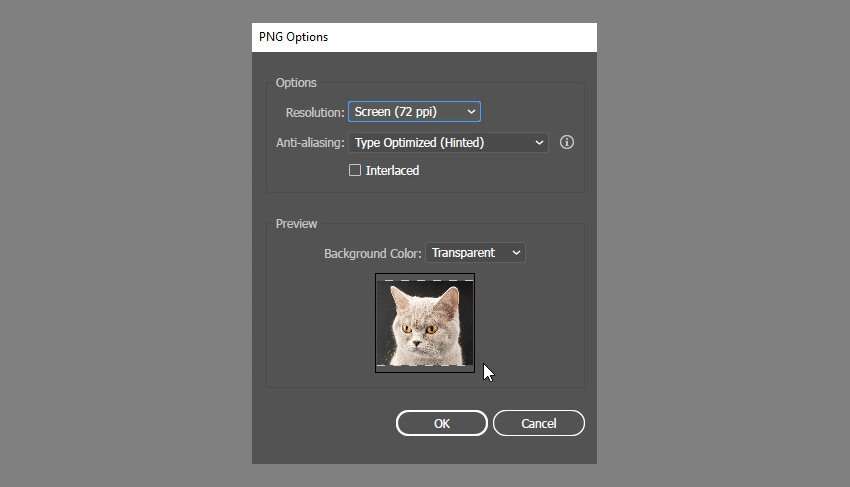The image size is (850, 487).
Task: Open the Type Optimized (Hinted) dropdown
Action: (x=448, y=143)
